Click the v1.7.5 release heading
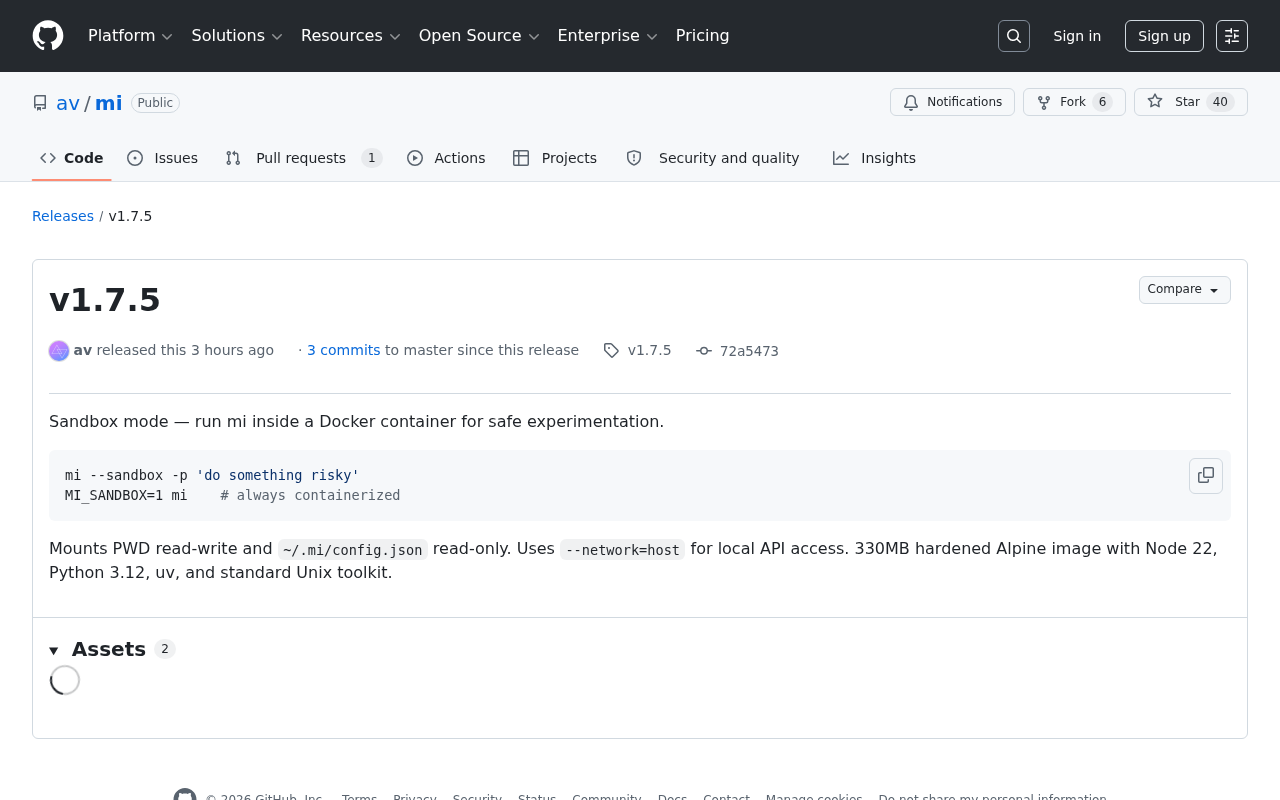 (105, 300)
